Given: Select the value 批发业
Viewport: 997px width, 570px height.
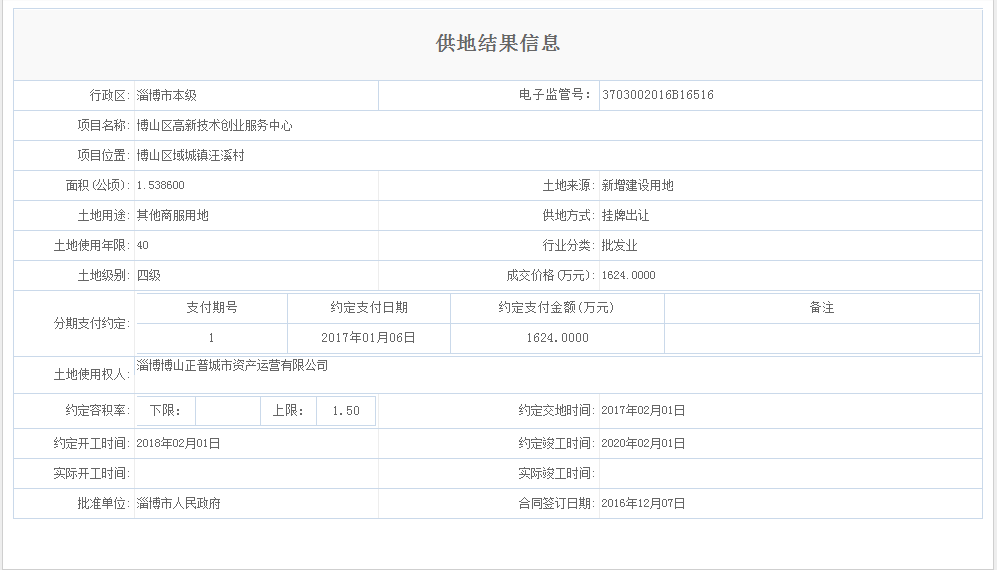Looking at the screenshot, I should pos(619,245).
